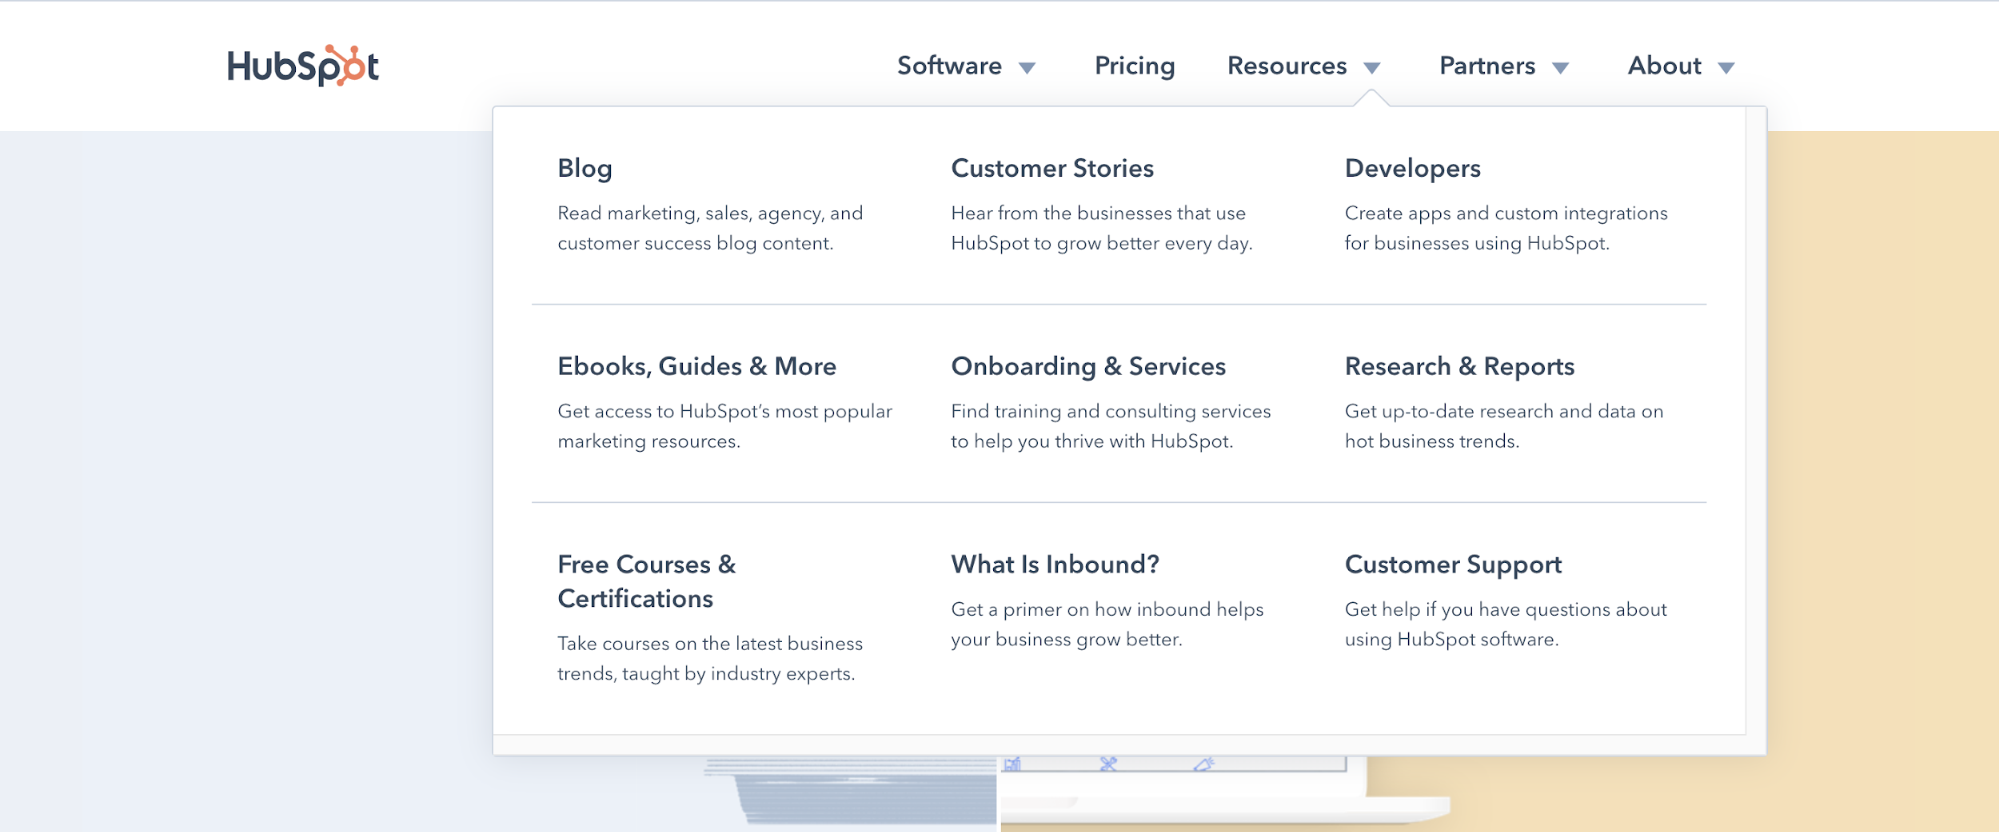Open Free Courses & Certifications

[647, 581]
